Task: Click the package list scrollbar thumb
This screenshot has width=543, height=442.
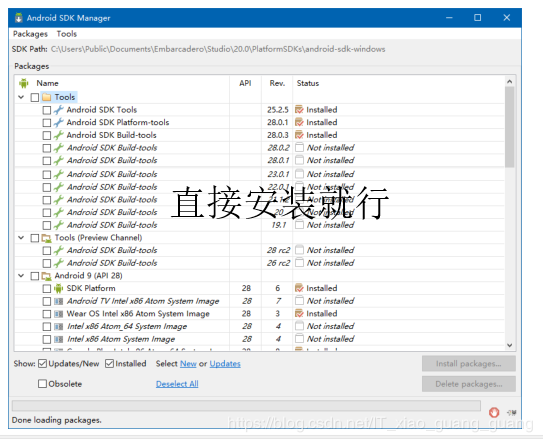Action: [x=509, y=127]
